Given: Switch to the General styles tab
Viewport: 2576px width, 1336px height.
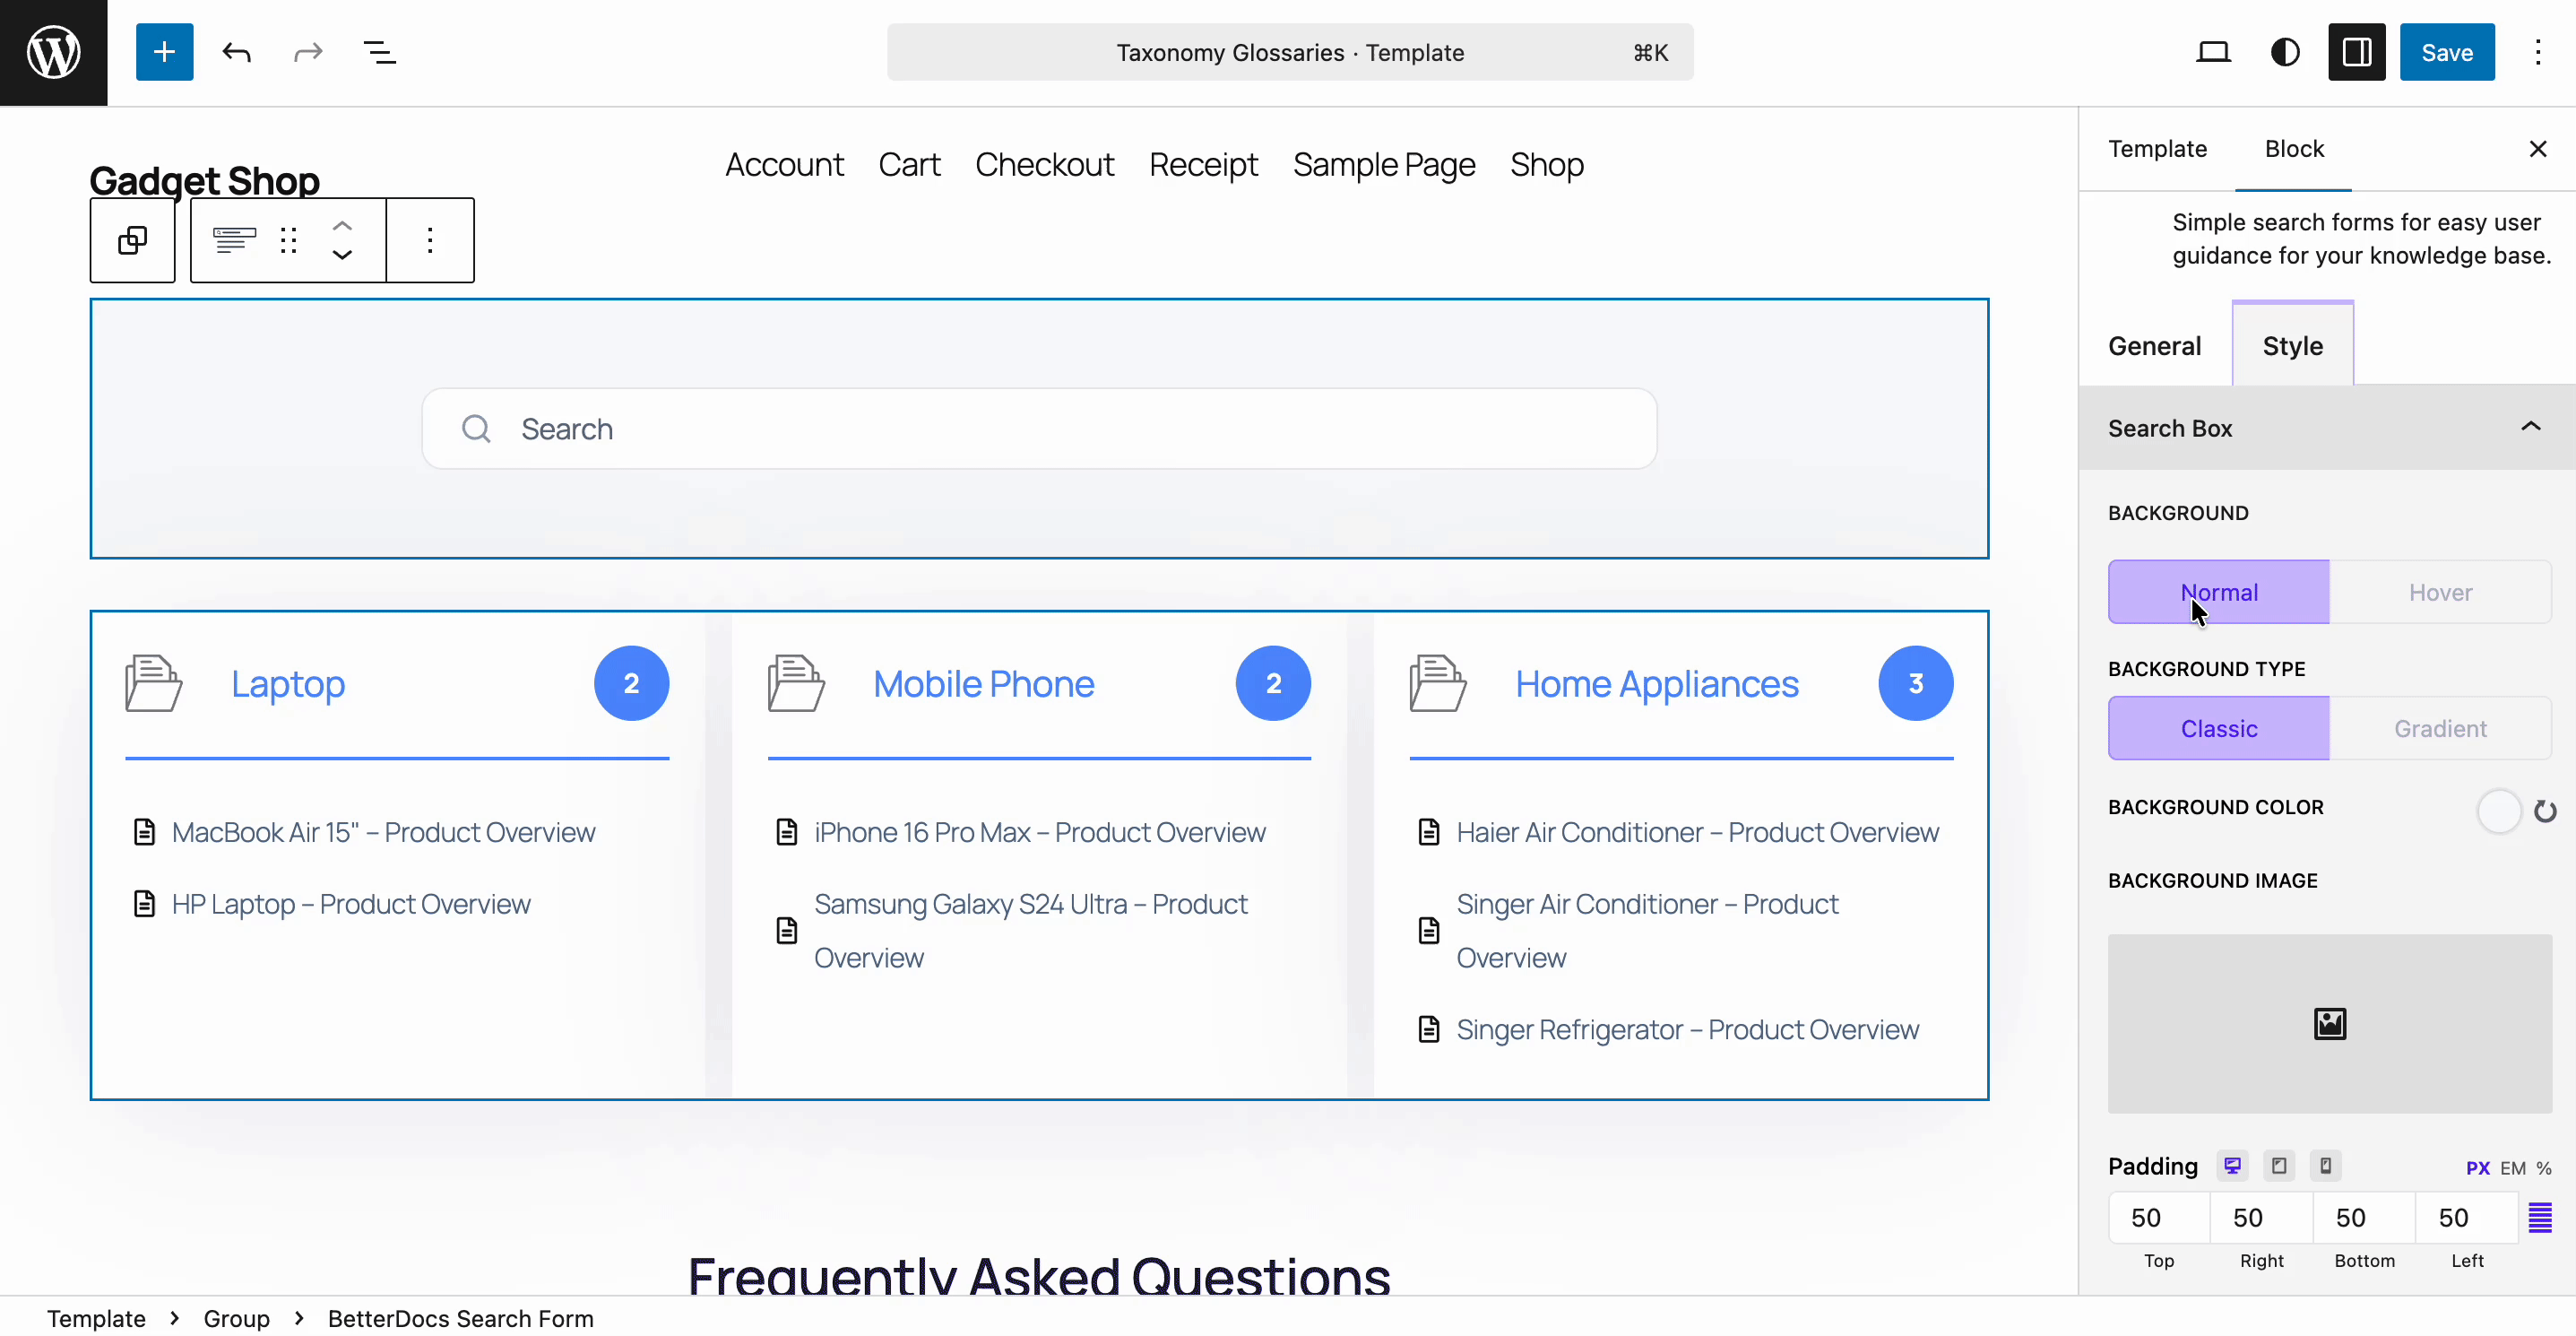Looking at the screenshot, I should (2154, 346).
